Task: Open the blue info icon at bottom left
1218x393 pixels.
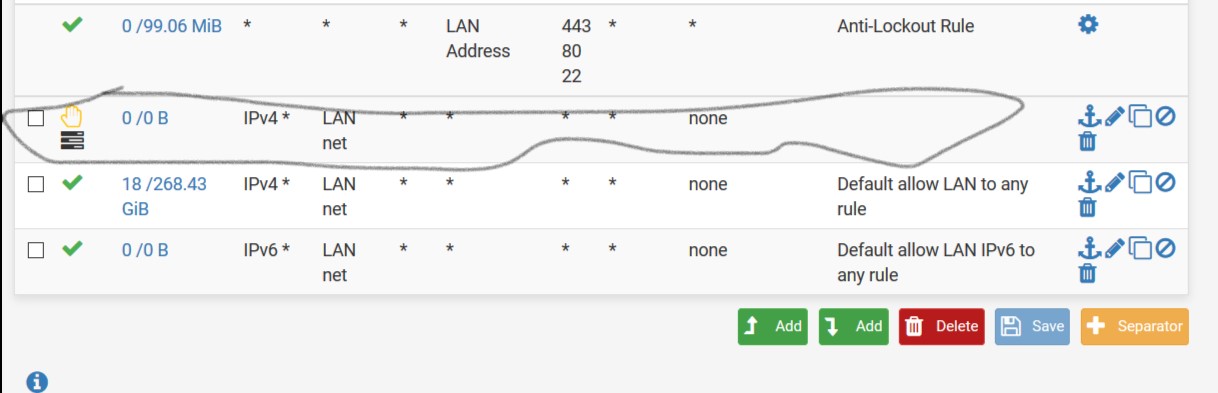Action: [36, 381]
